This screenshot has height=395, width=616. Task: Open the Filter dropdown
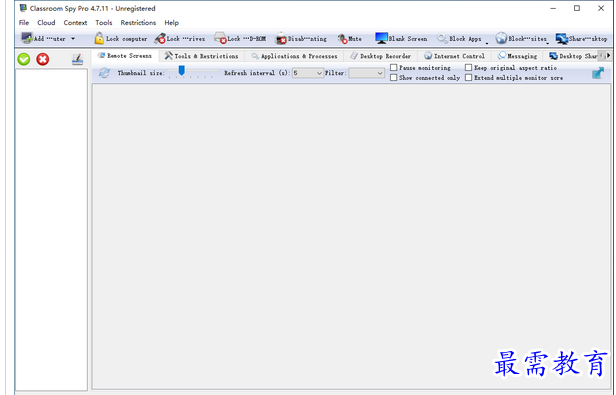tap(366, 73)
